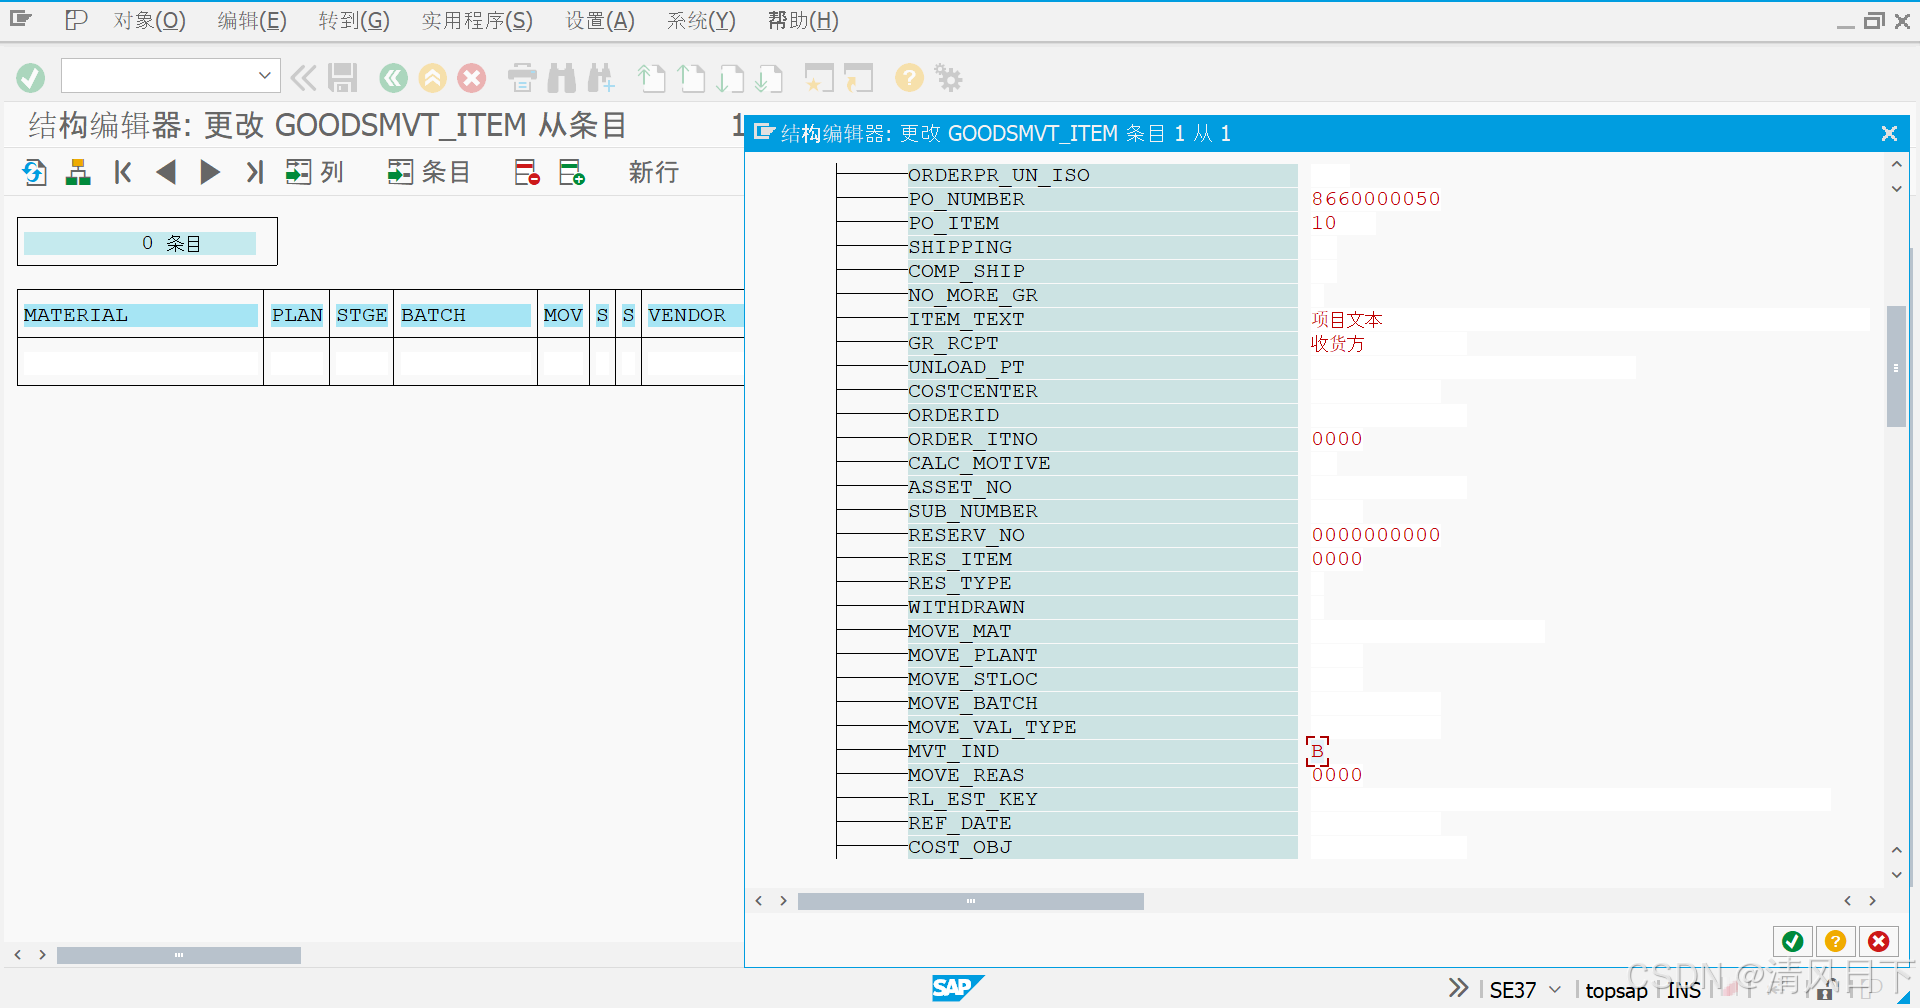1920x1008 pixels.
Task: Click the yellow help icon in the dialog
Action: pos(1835,941)
